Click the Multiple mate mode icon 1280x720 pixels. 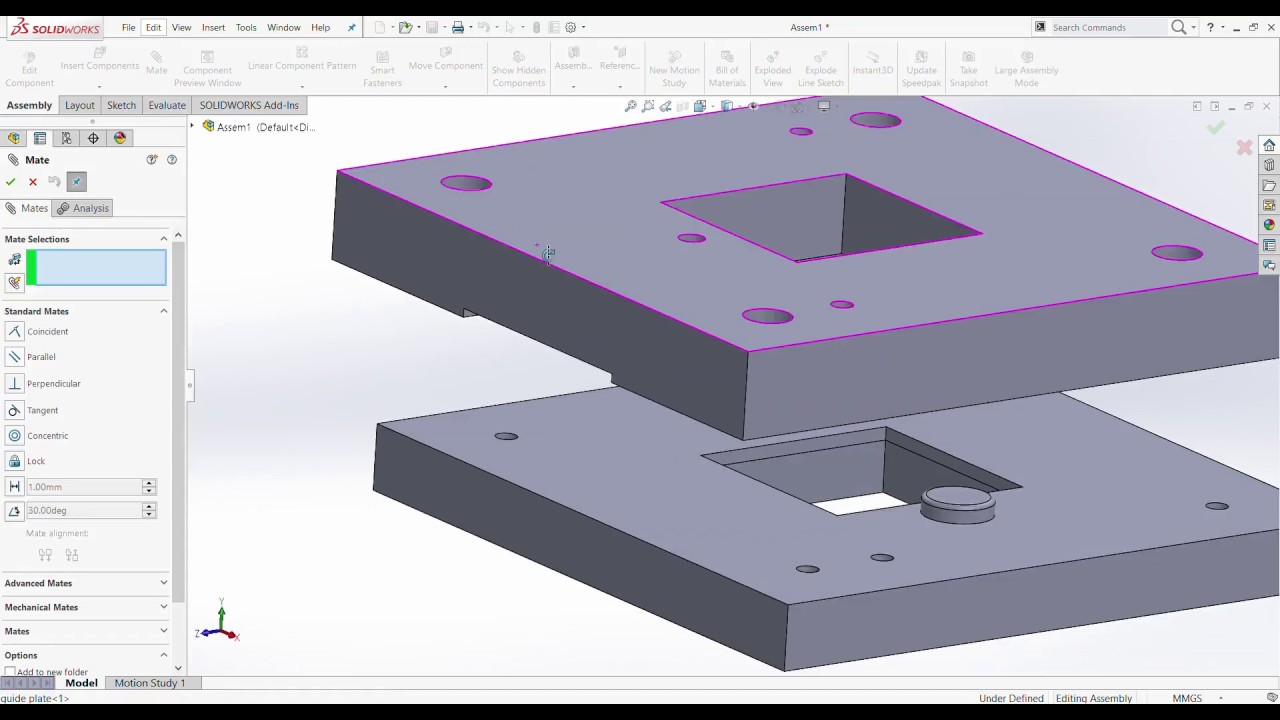pos(14,283)
